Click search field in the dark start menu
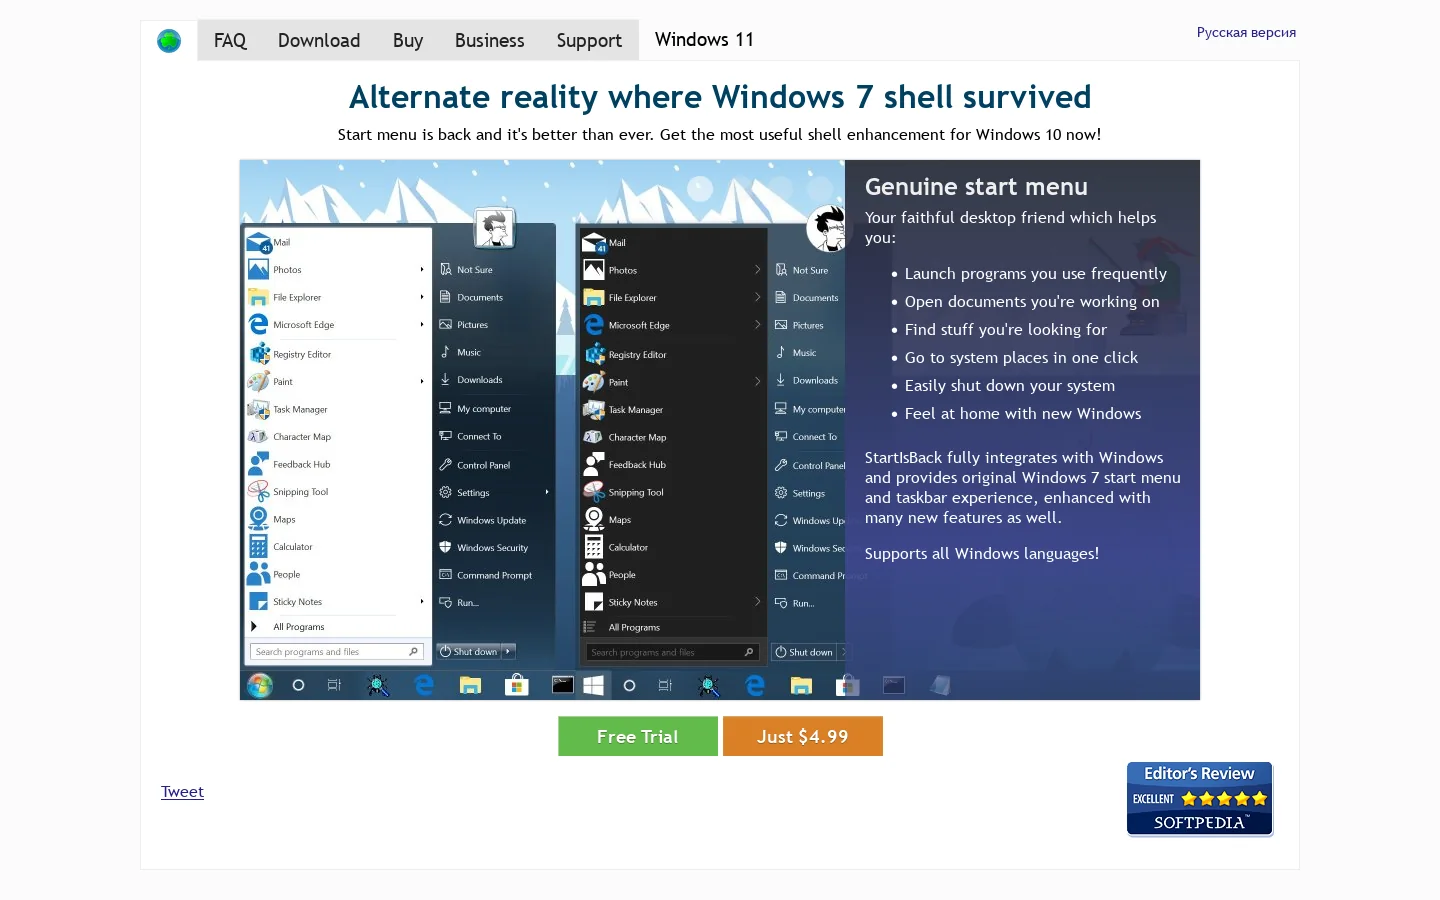Viewport: 1440px width, 900px height. [671, 652]
